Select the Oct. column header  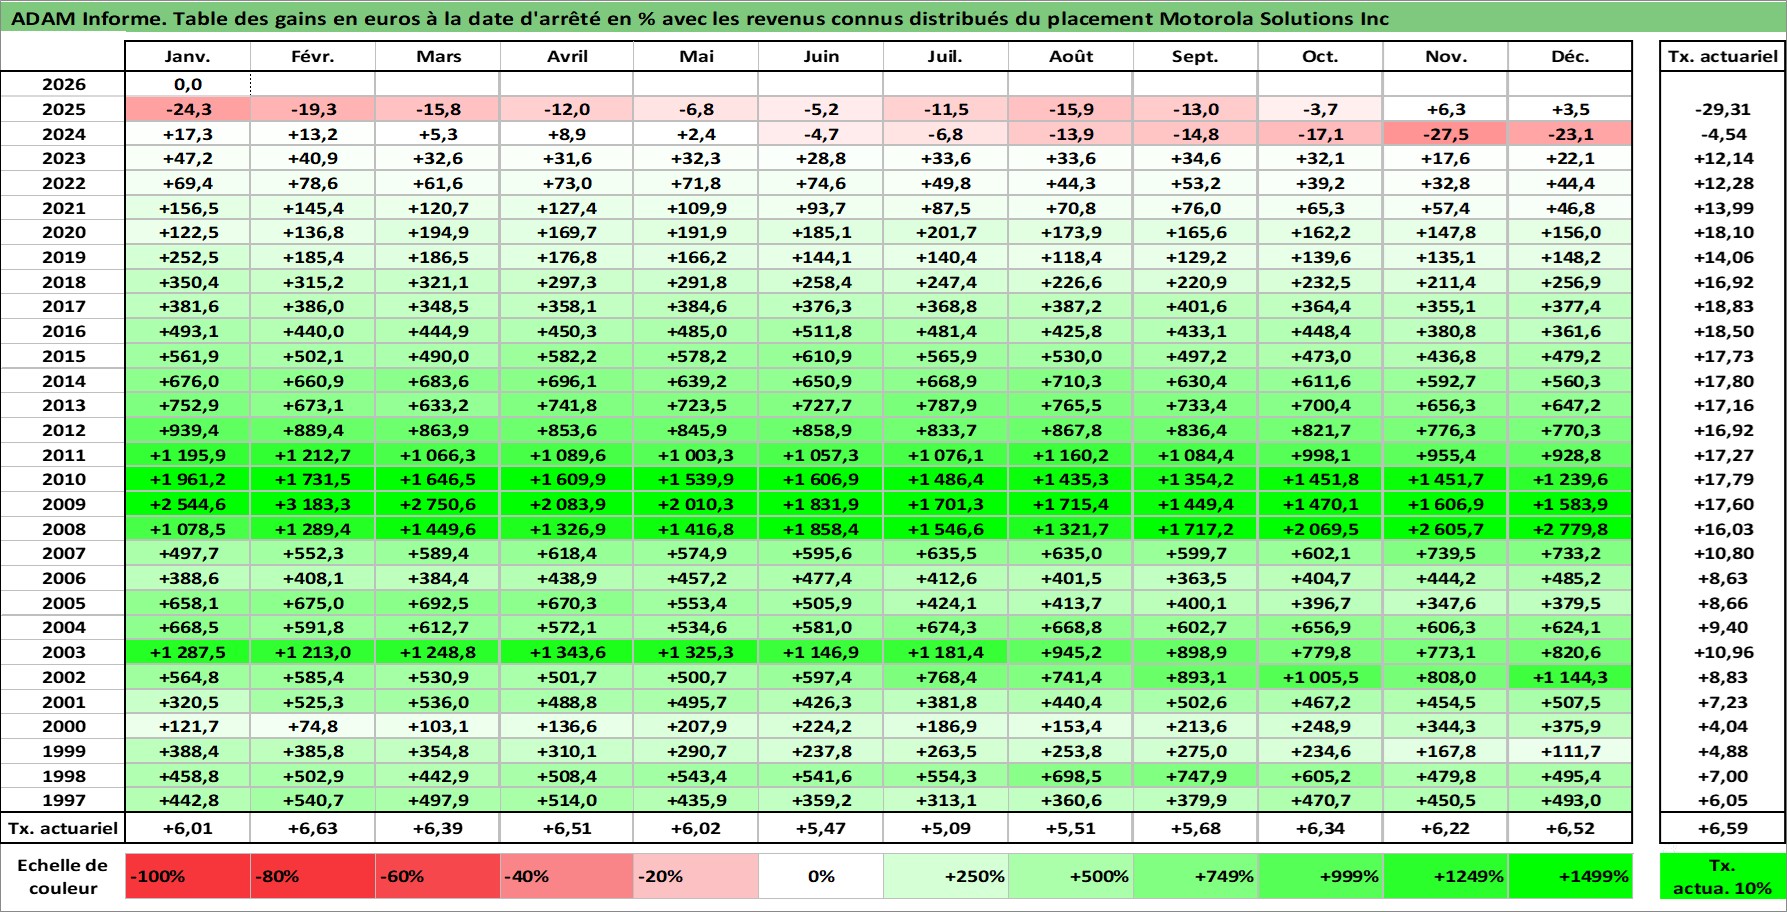point(1320,56)
